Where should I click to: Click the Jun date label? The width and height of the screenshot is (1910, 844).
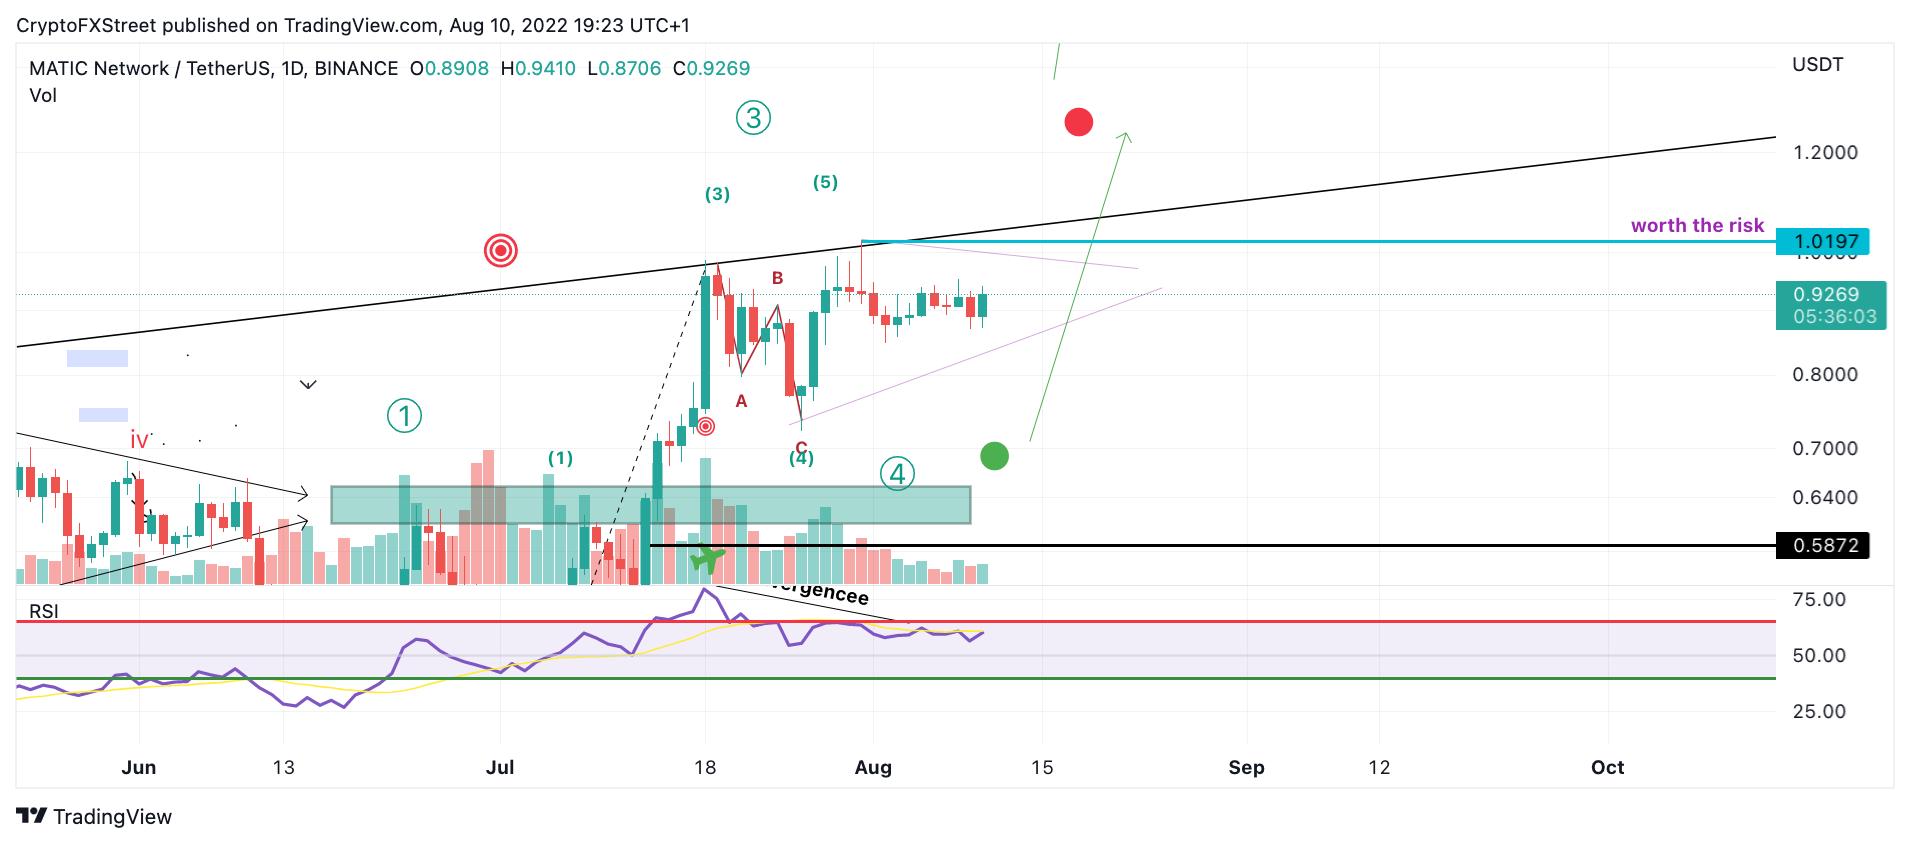(139, 767)
